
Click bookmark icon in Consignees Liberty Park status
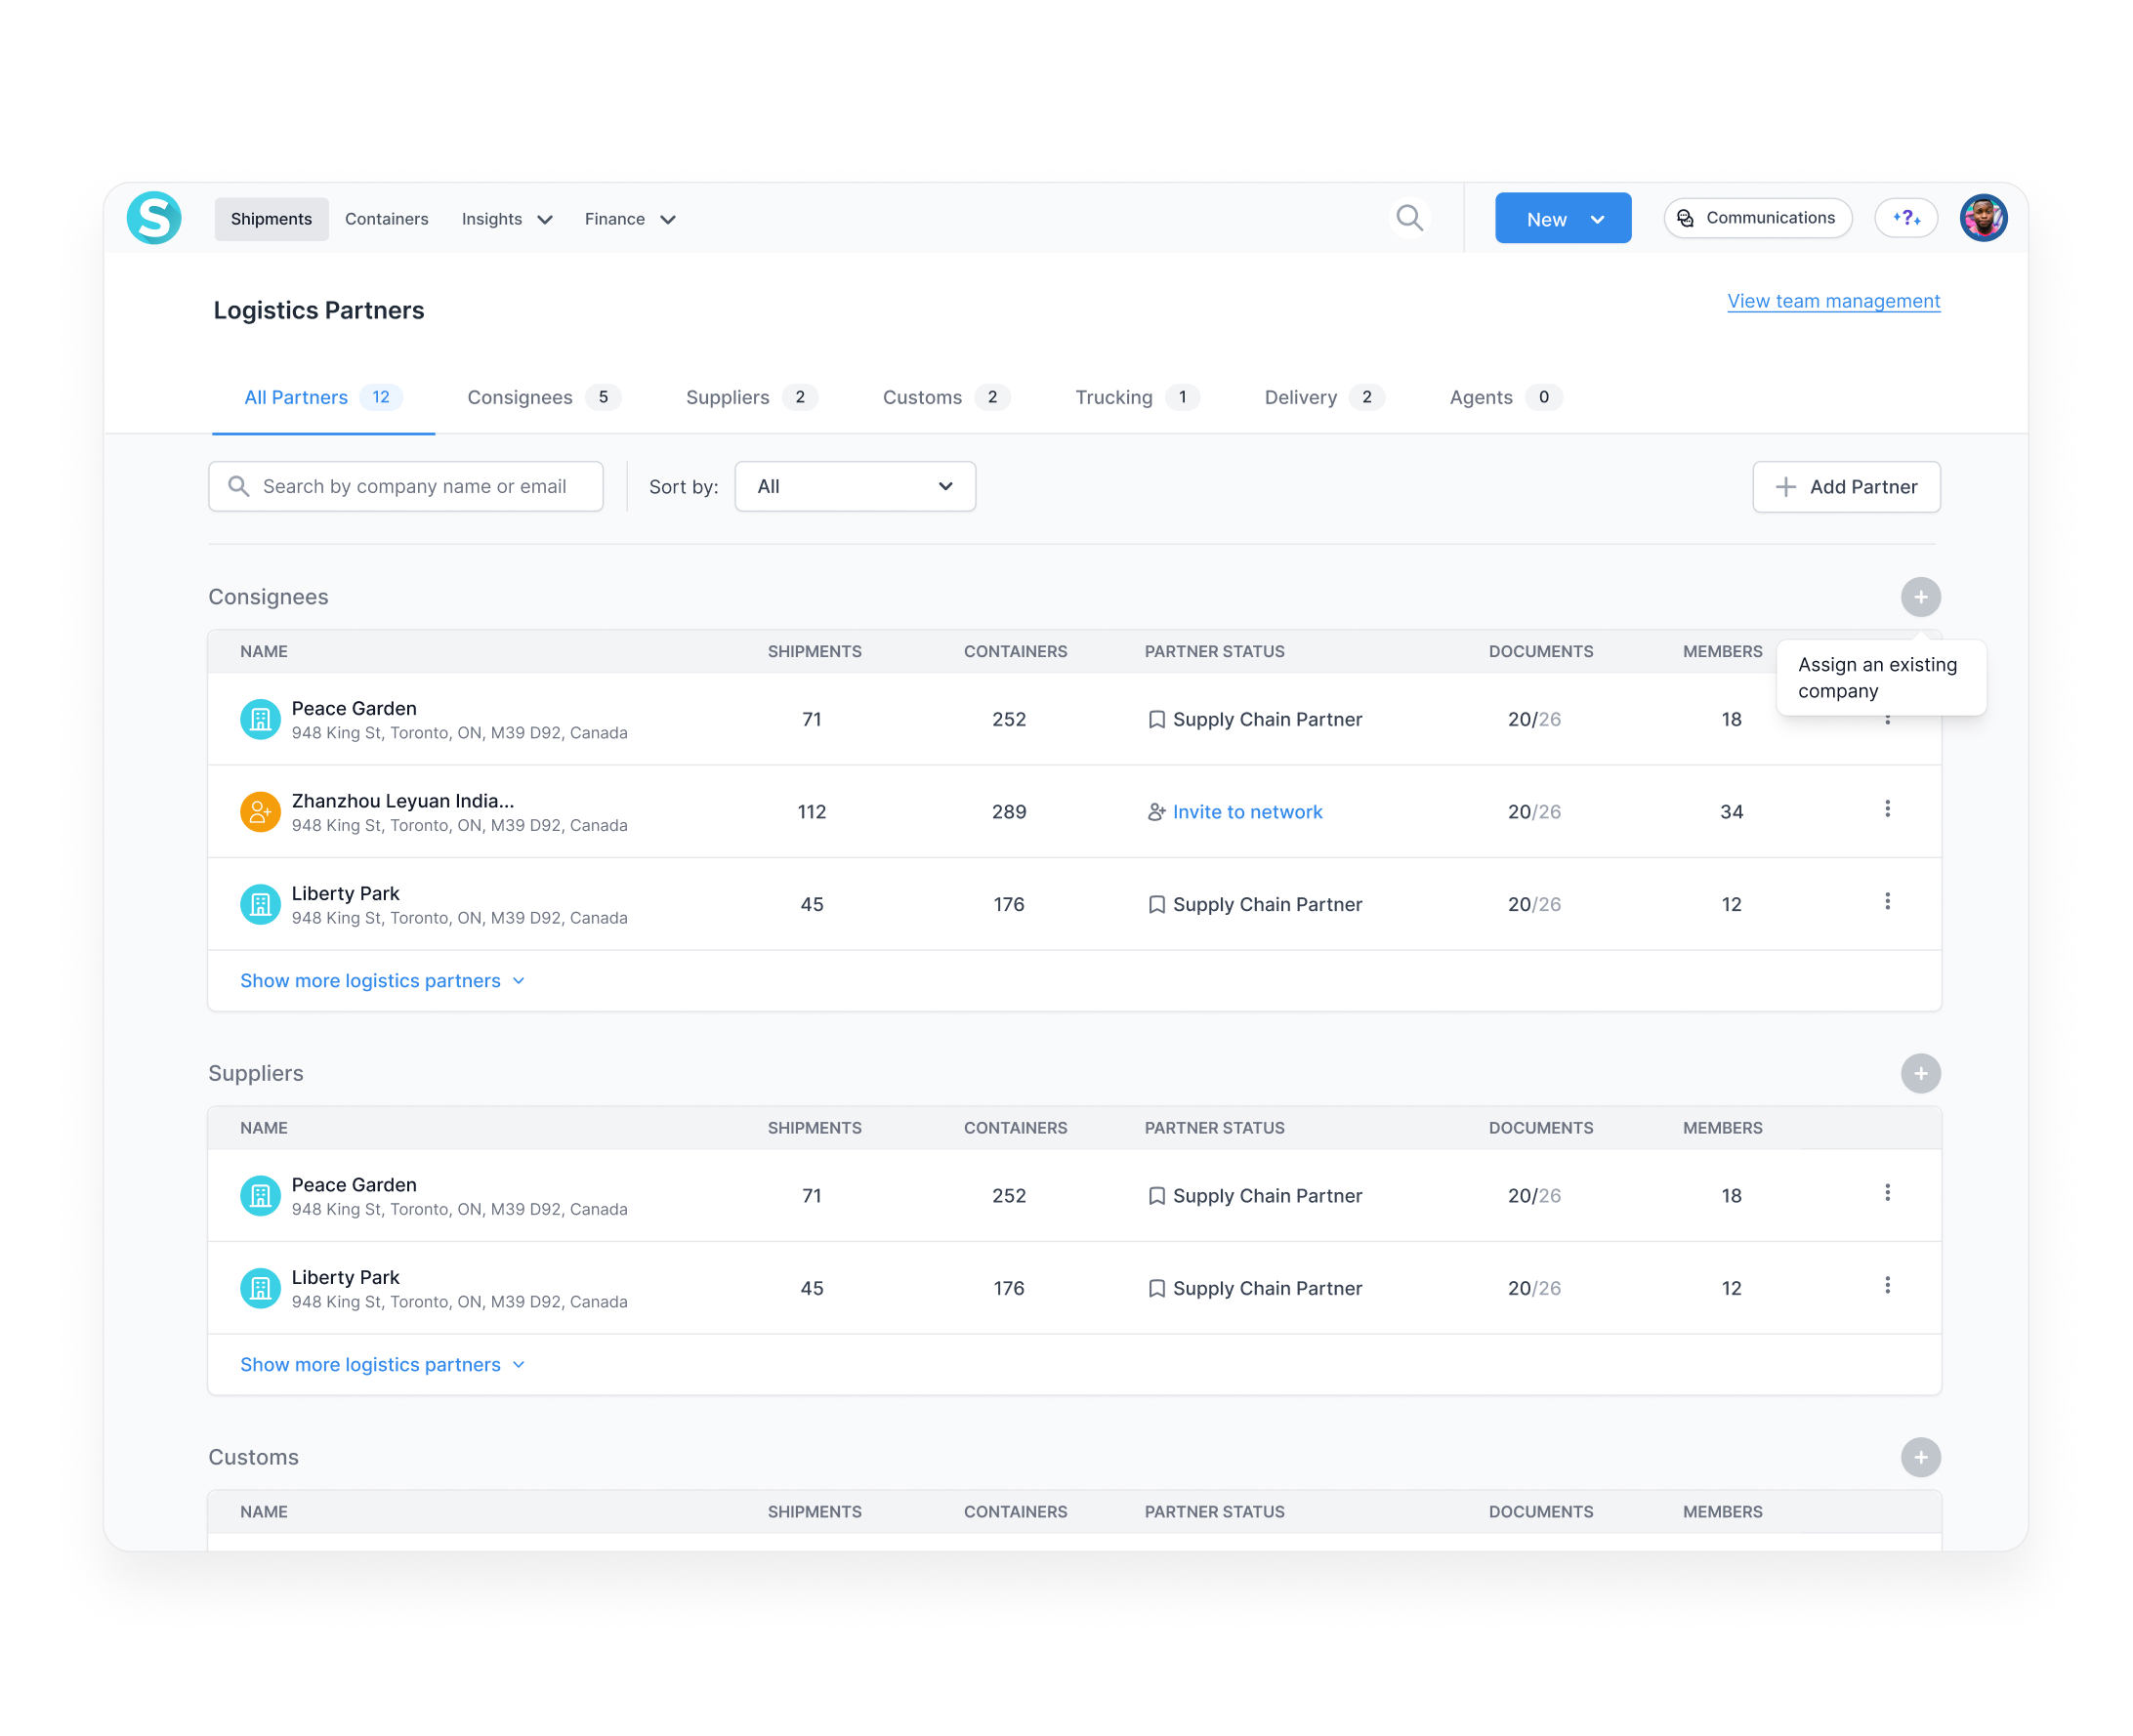point(1156,904)
